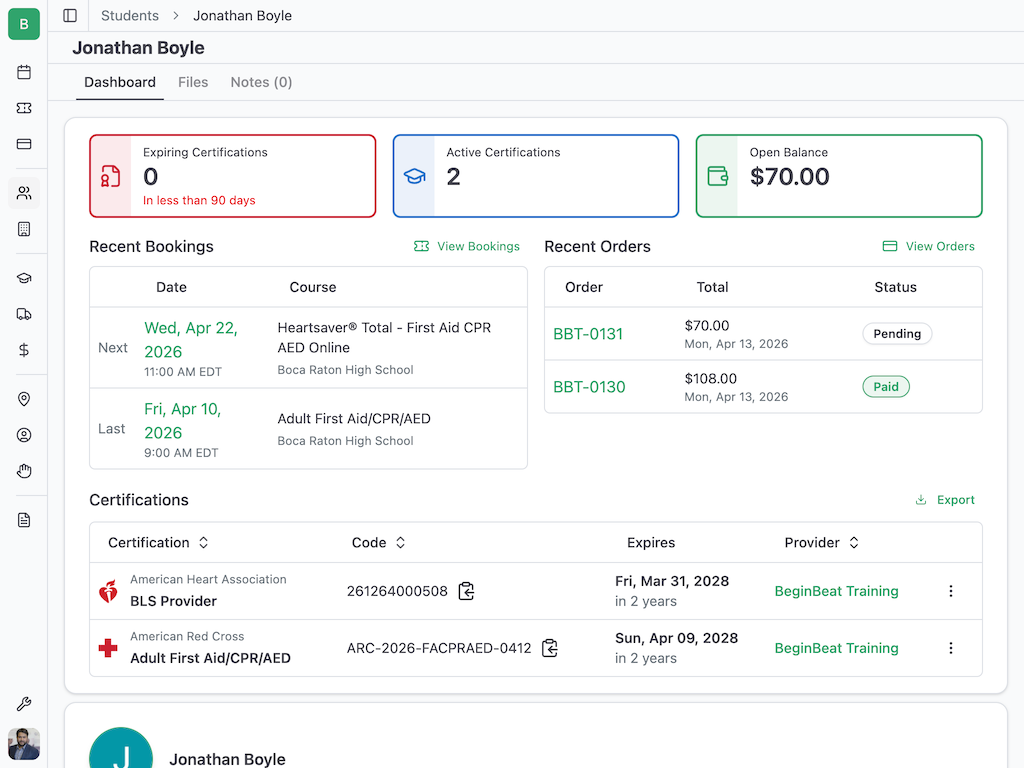Open order BBT-0131
This screenshot has width=1024, height=768.
click(588, 334)
